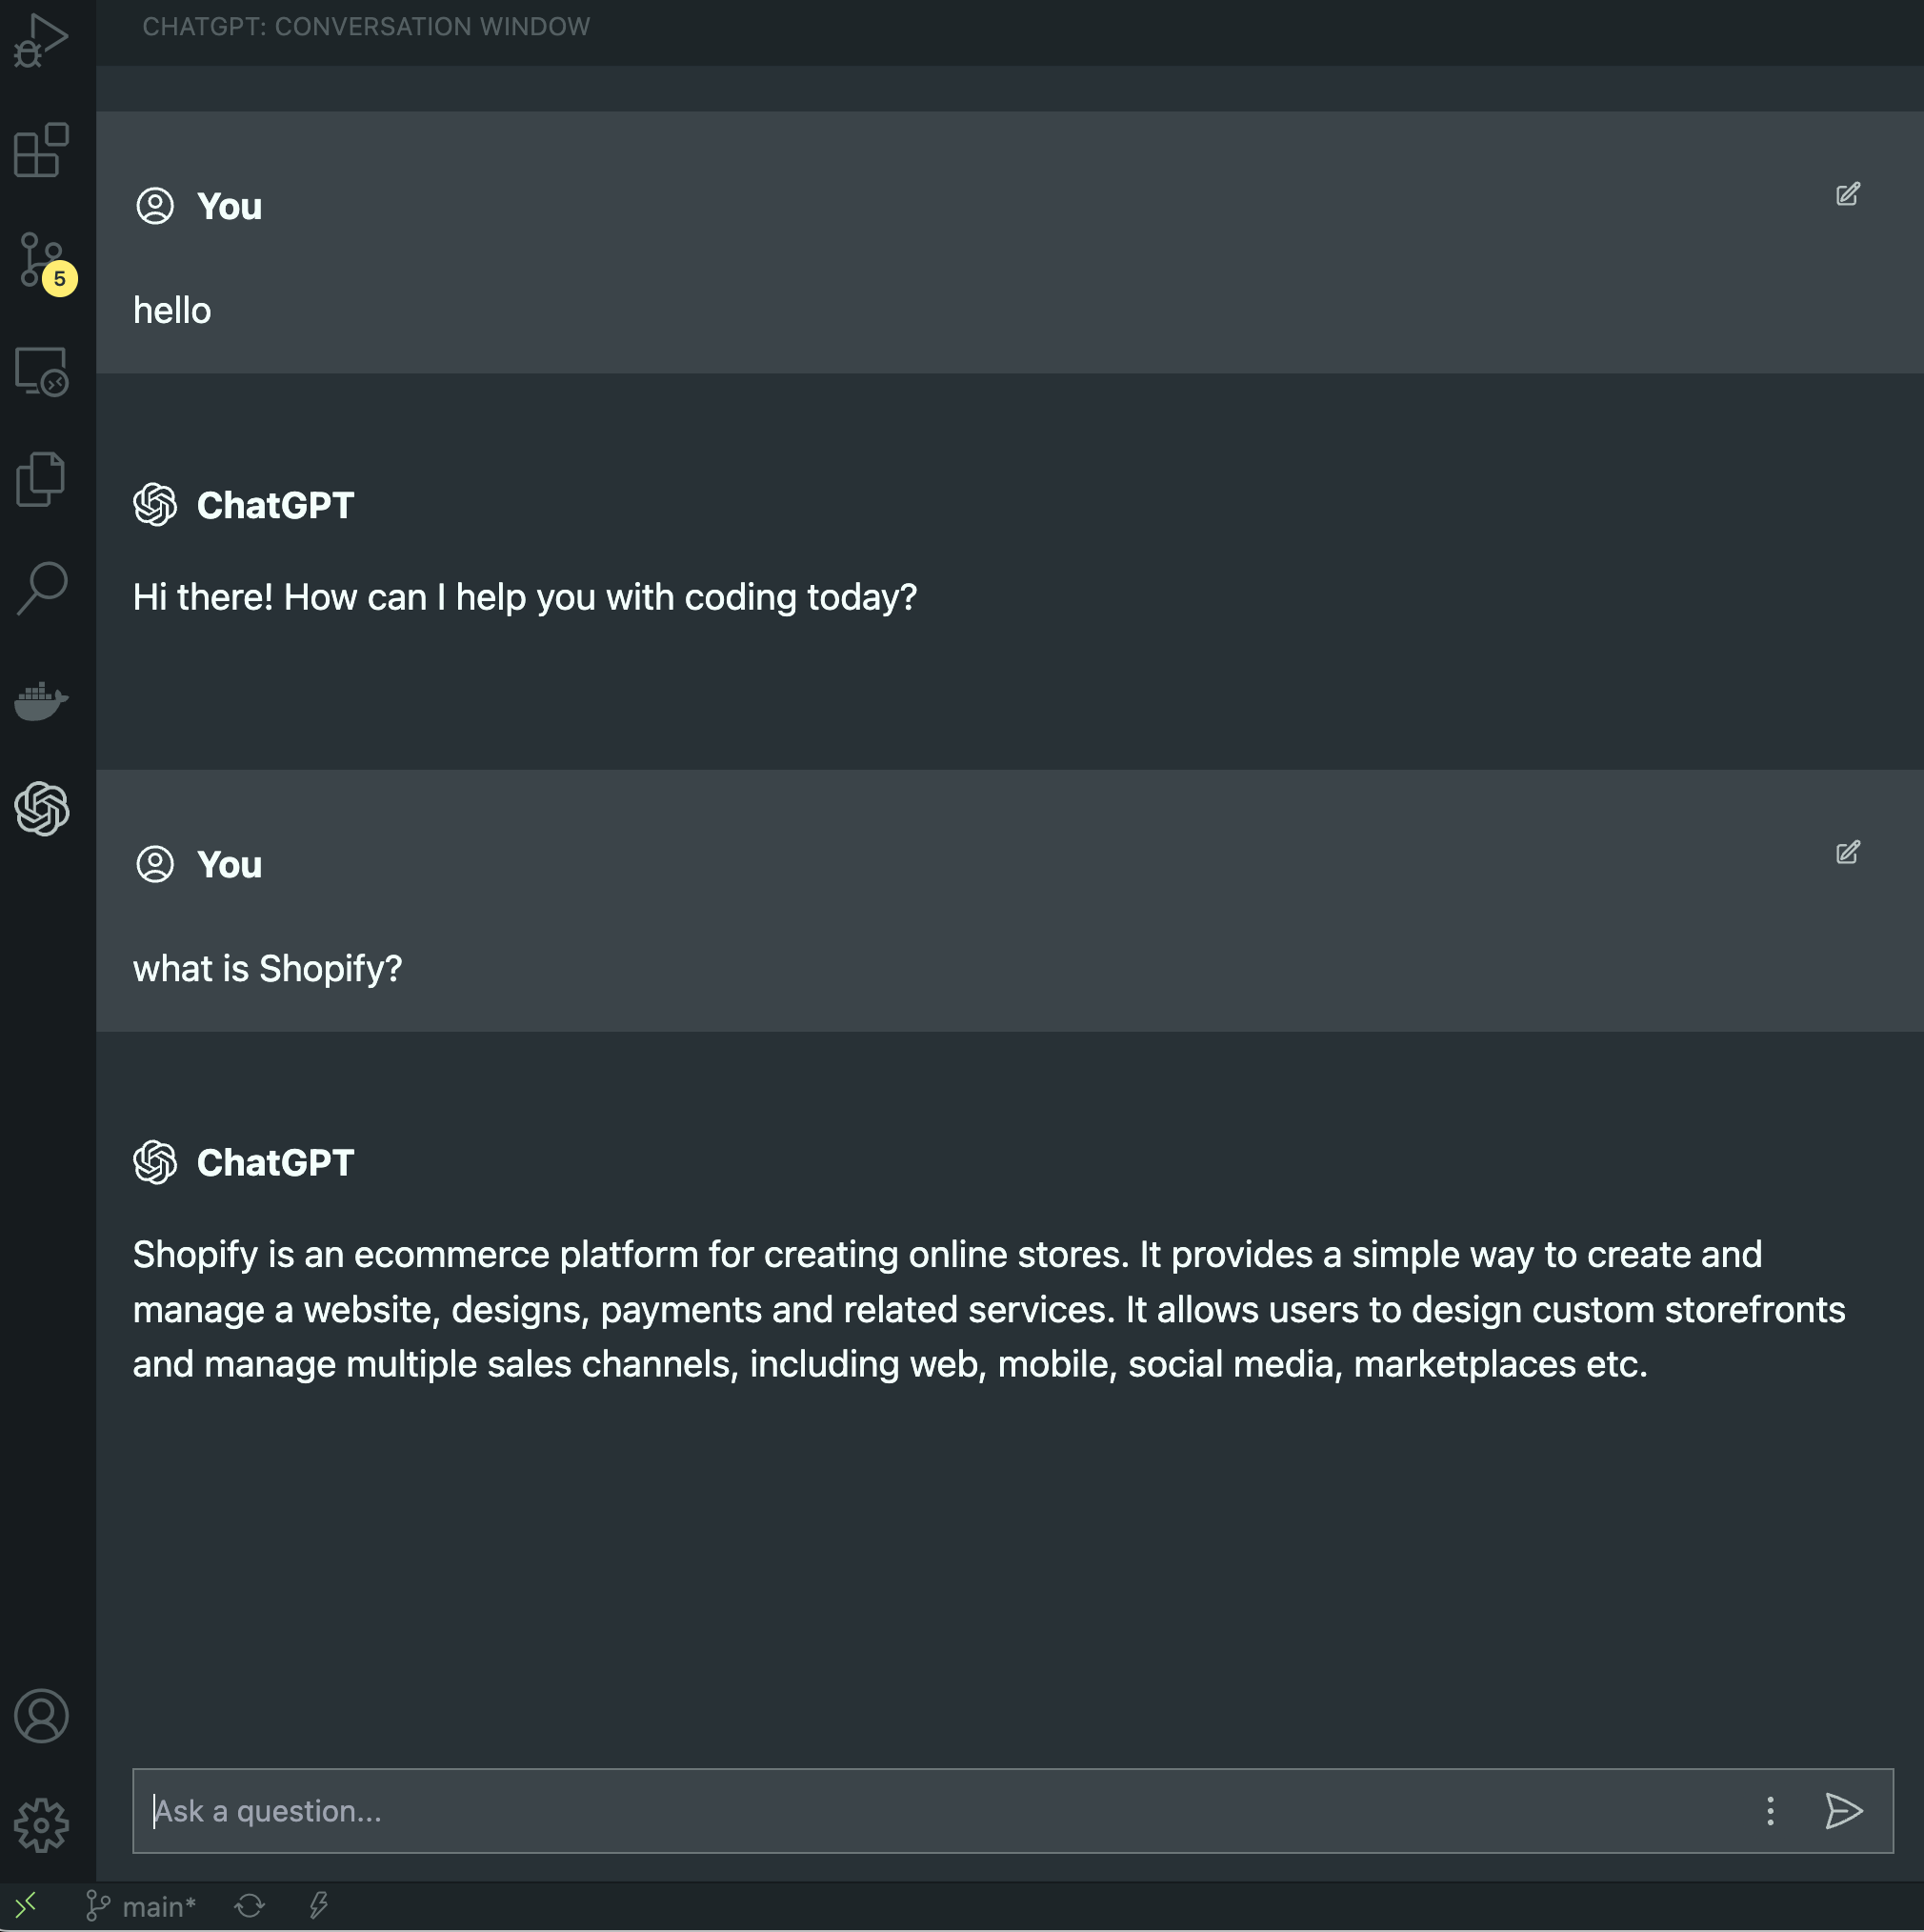Open the three-dot options menu

tap(1770, 1811)
